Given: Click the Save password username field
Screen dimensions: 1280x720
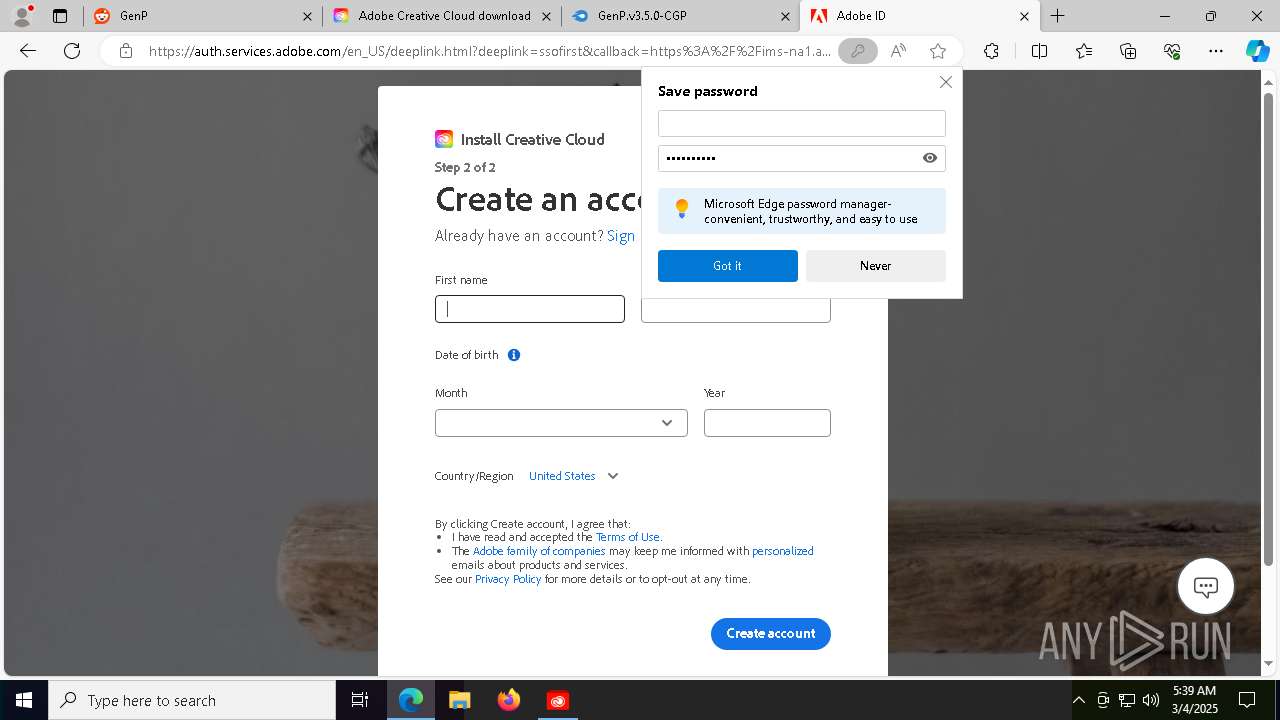Looking at the screenshot, I should (802, 123).
